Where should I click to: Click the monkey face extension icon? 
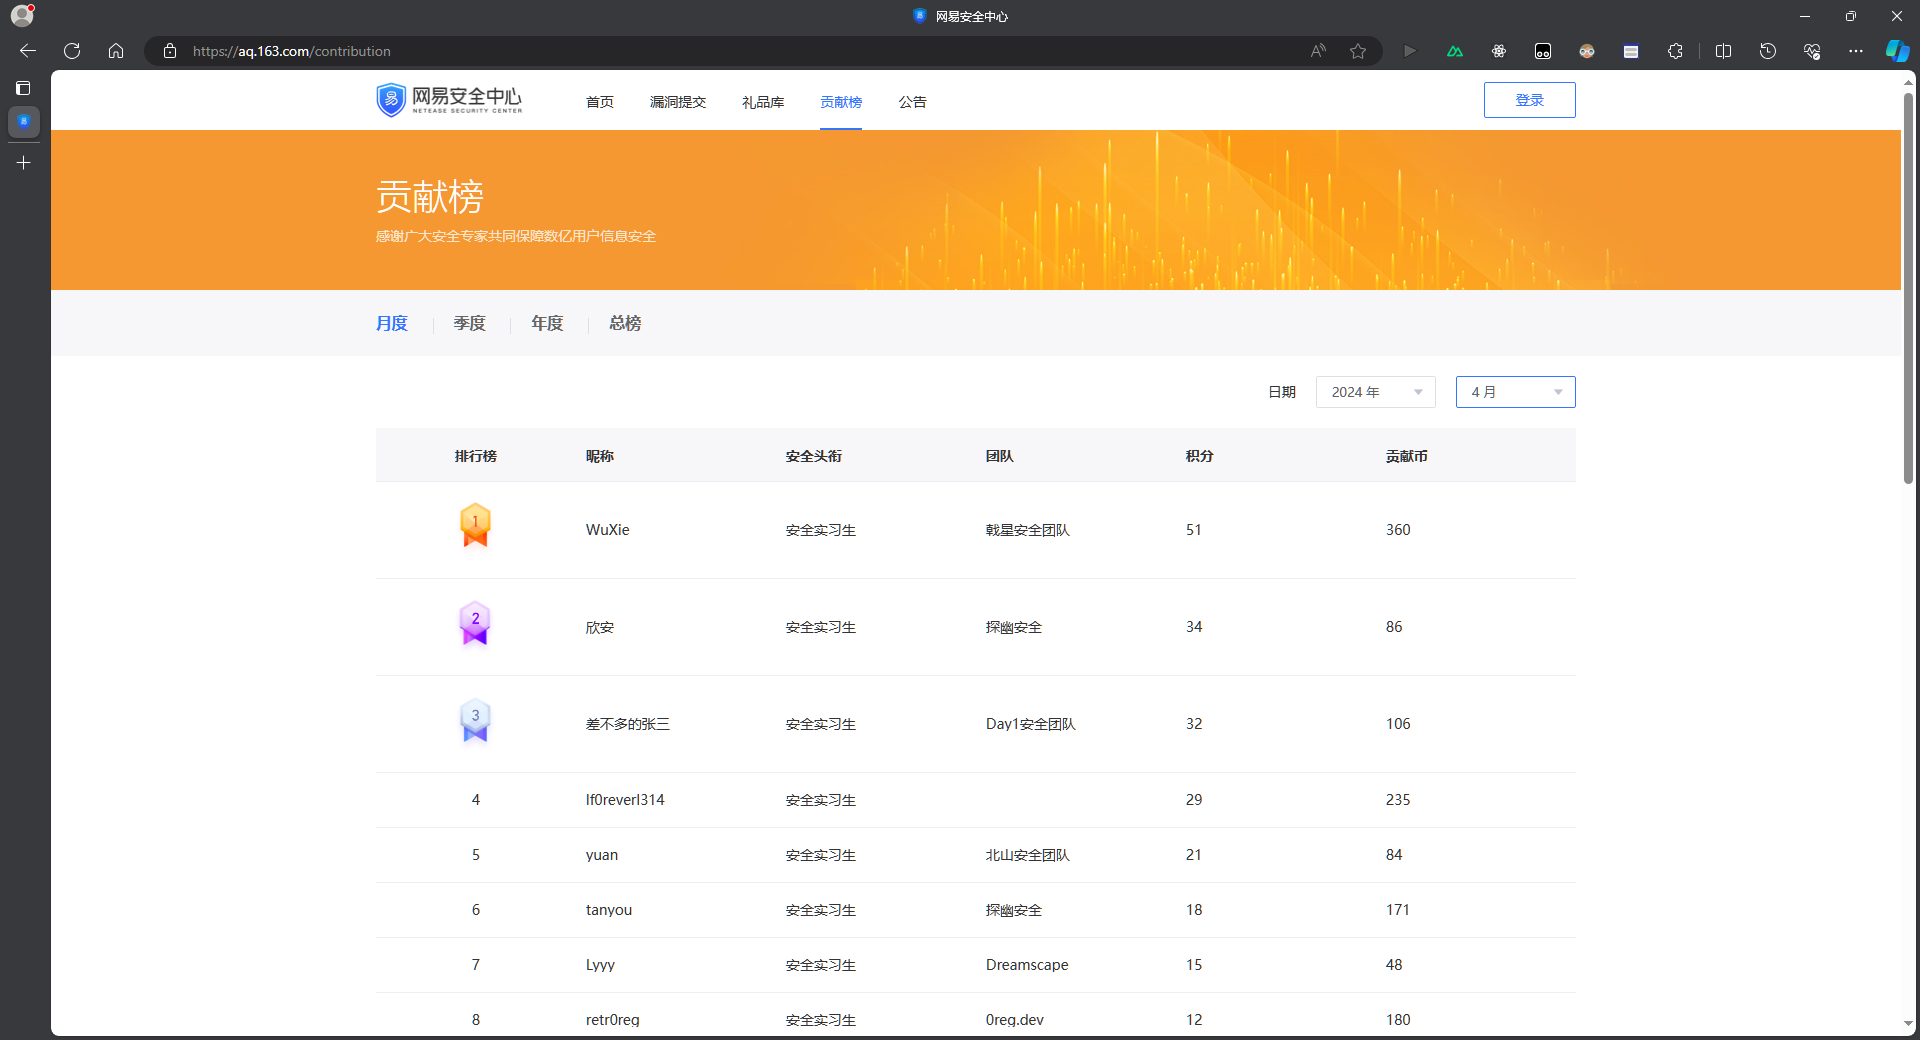1587,51
